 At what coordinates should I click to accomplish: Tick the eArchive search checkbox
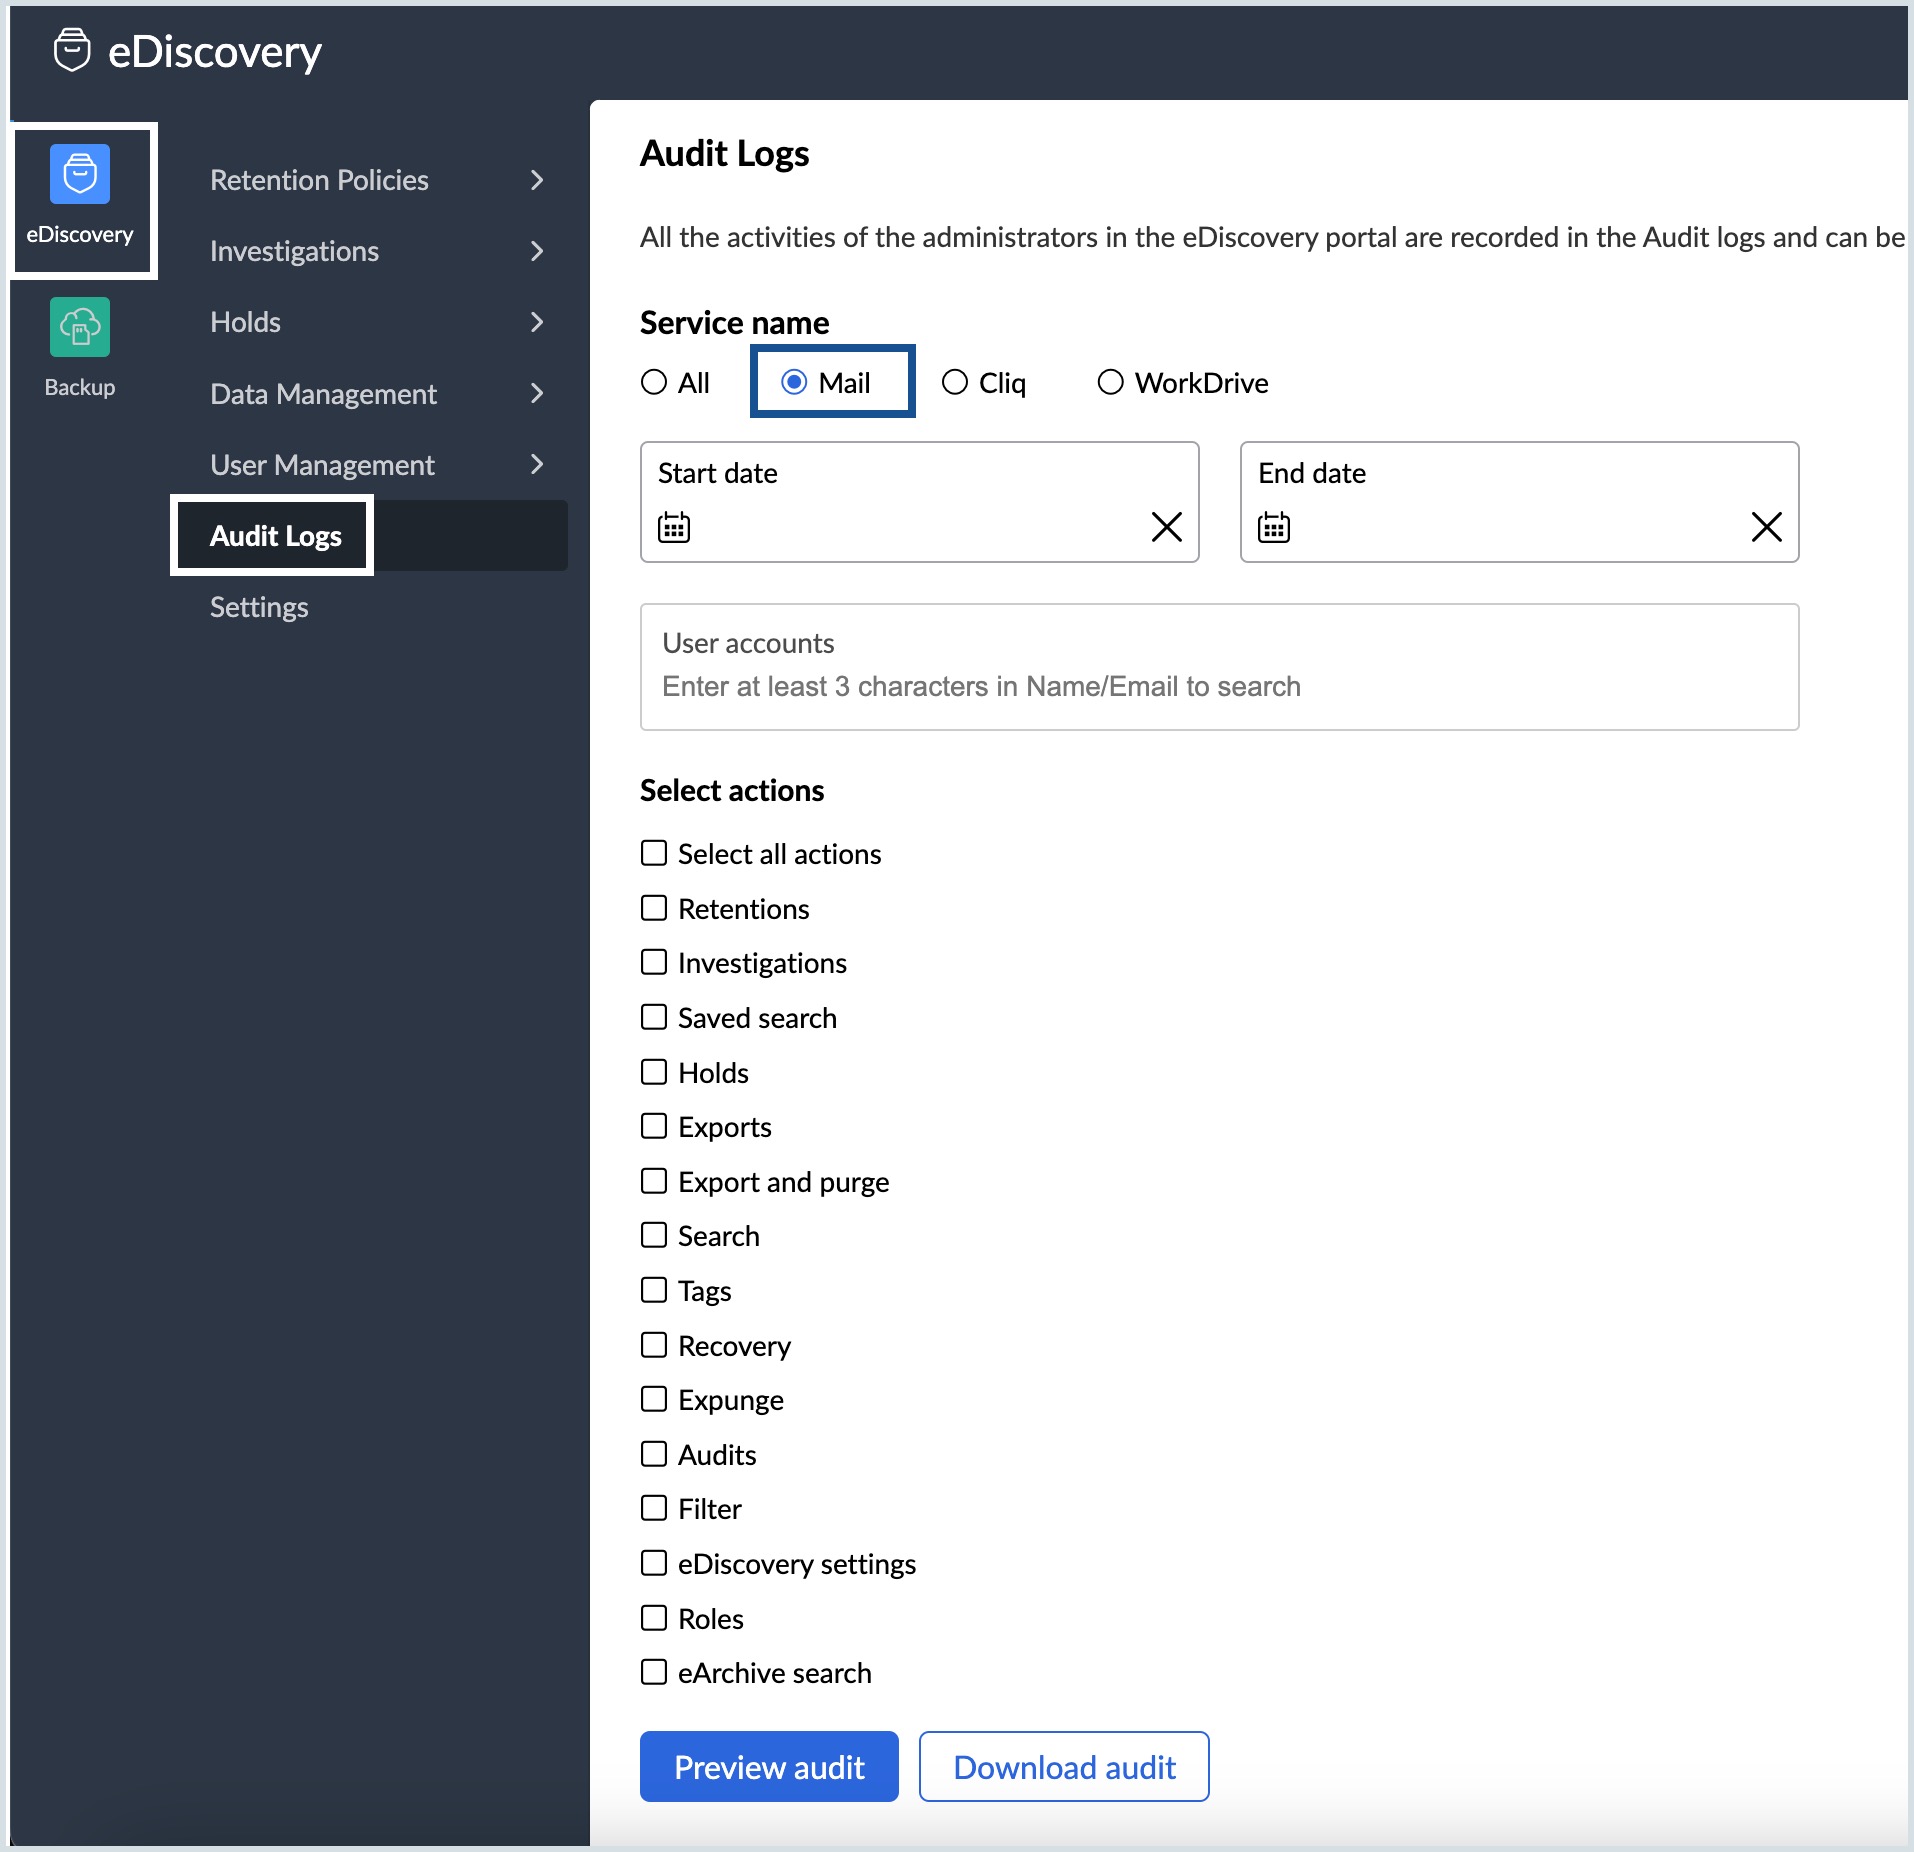[x=654, y=1672]
